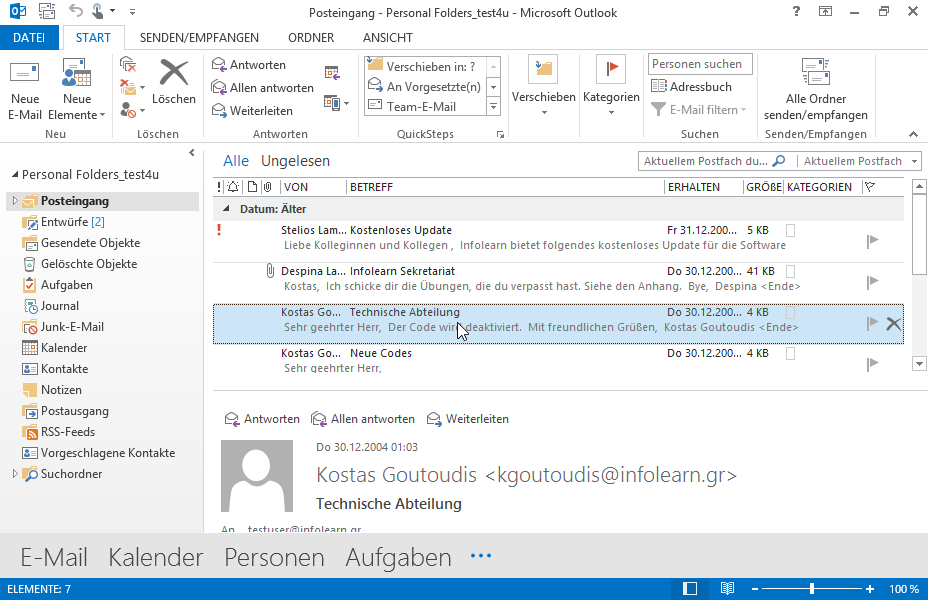Open the Verschieben move menu

tap(543, 87)
